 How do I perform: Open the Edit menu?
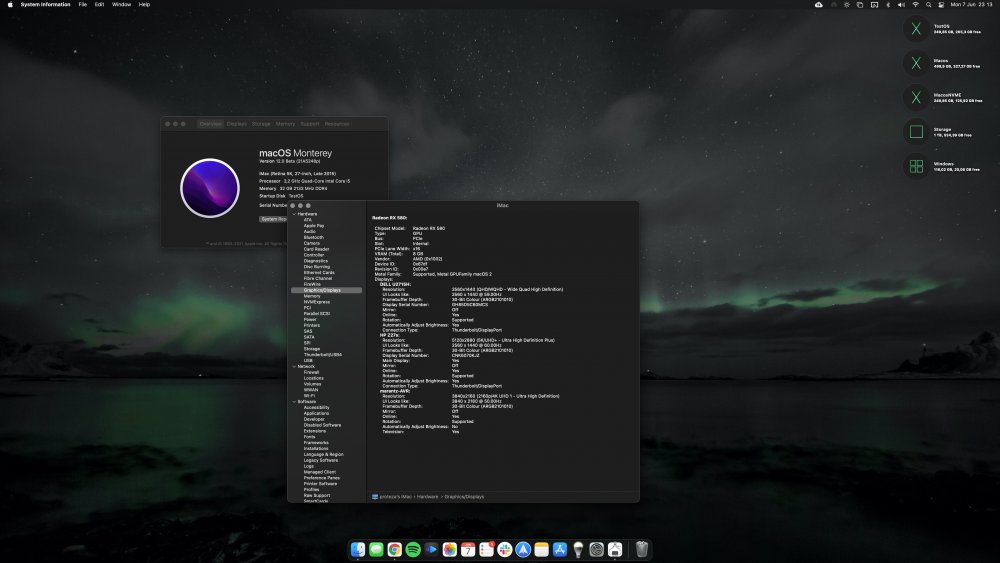[99, 4]
